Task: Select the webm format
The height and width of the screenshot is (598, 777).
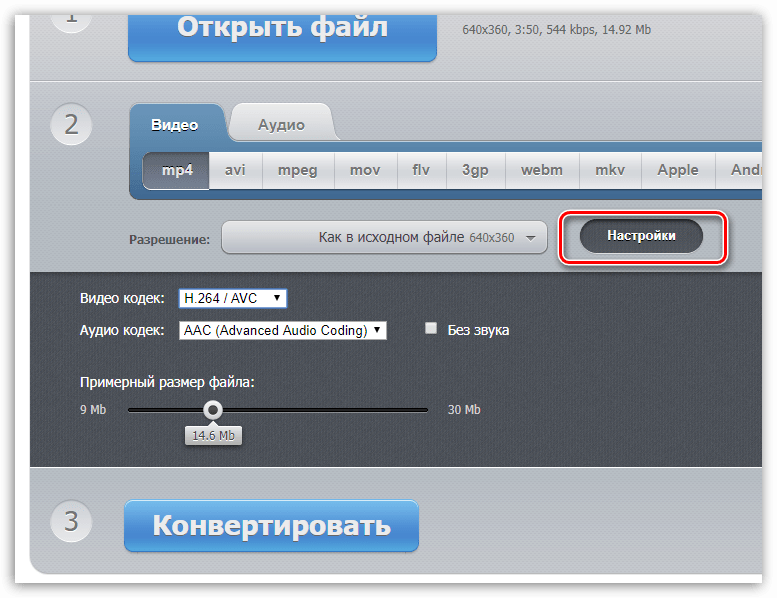Action: click(x=542, y=170)
